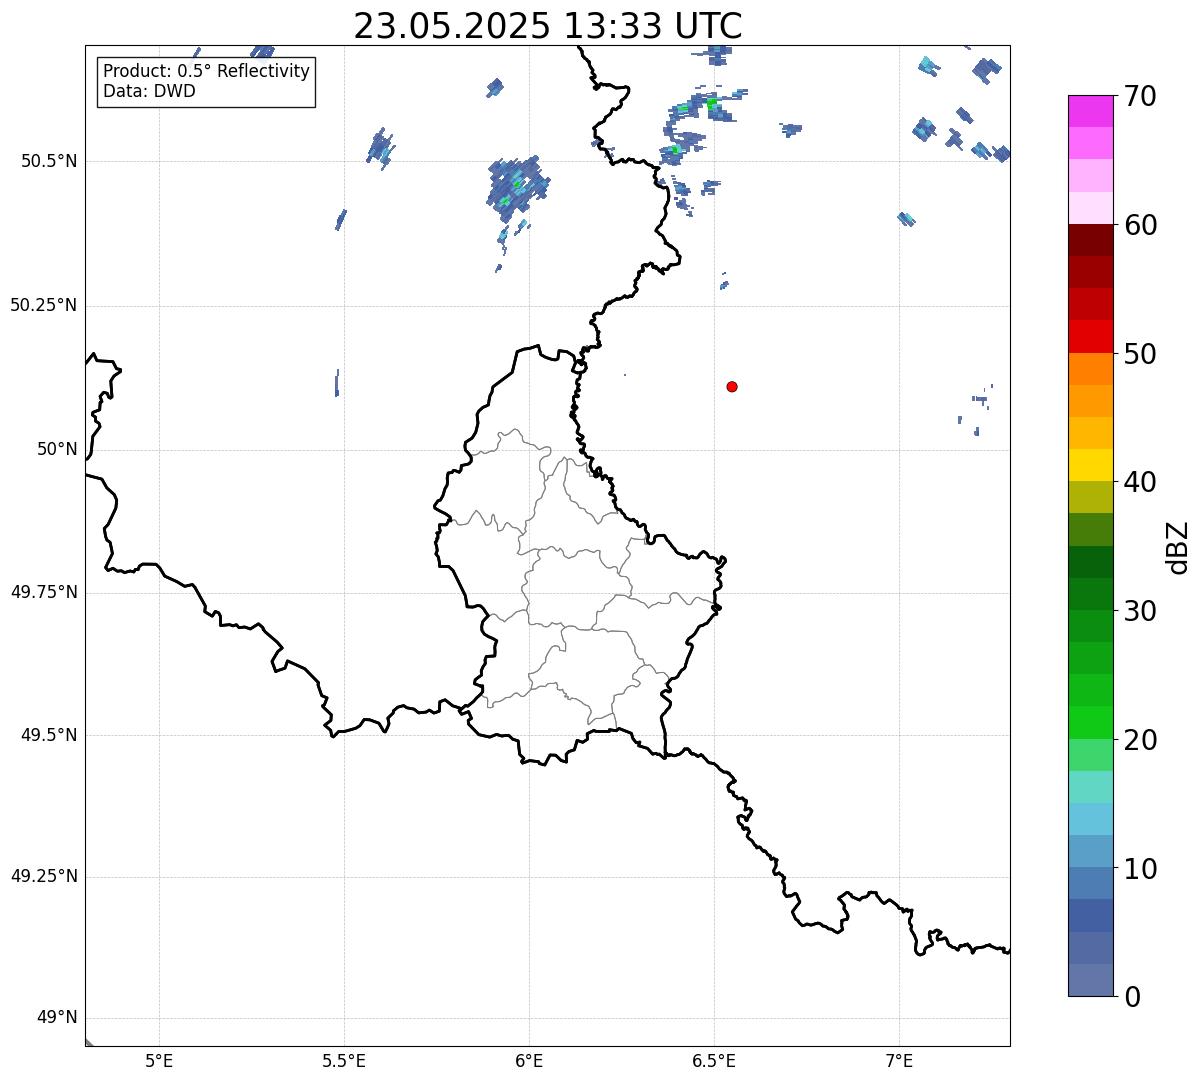
Task: Click the 5°E longitude label
Action: (x=159, y=1060)
